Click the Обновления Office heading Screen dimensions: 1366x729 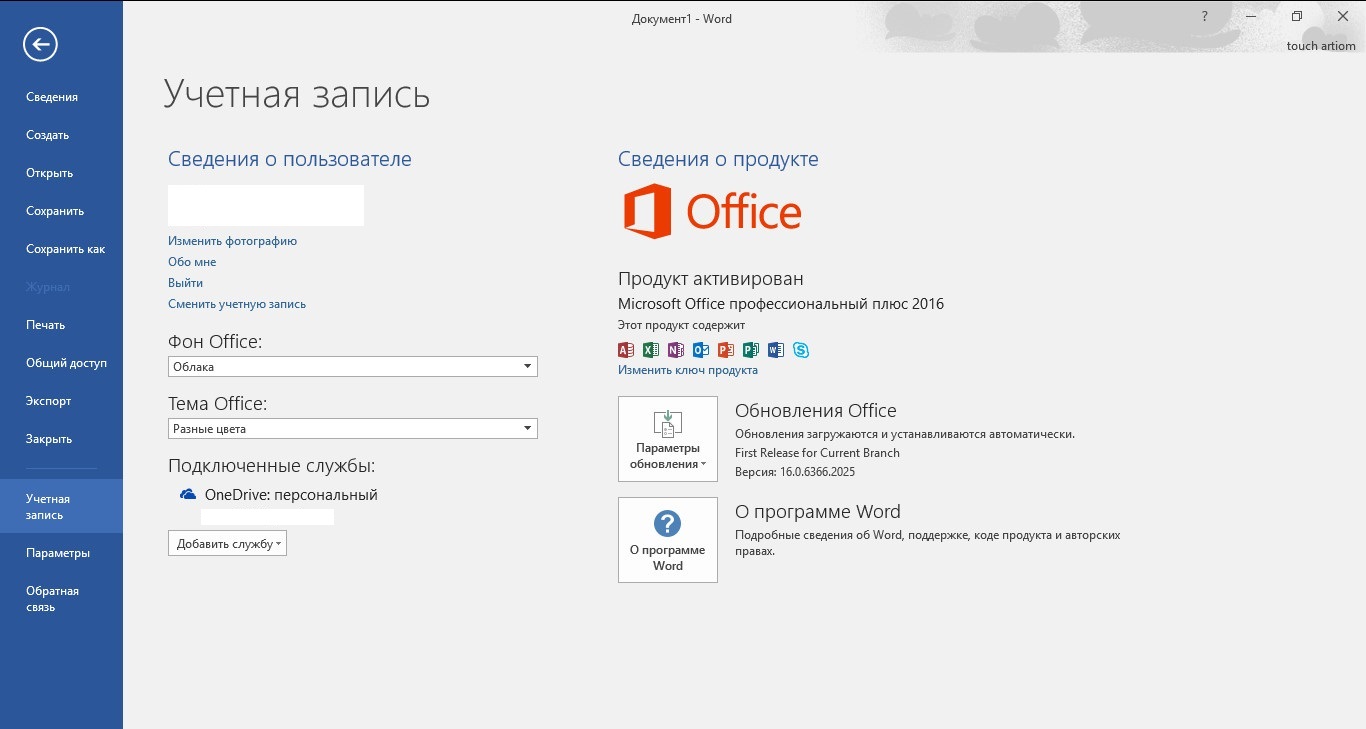816,411
